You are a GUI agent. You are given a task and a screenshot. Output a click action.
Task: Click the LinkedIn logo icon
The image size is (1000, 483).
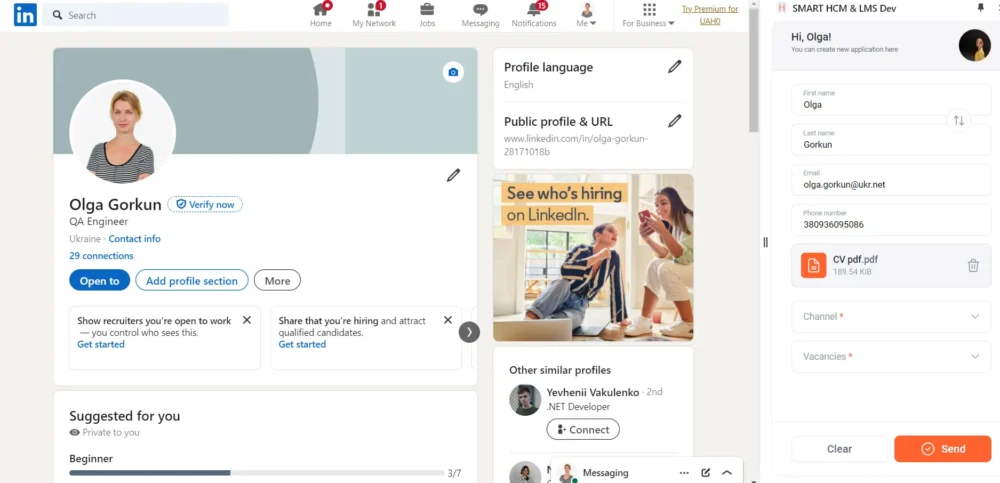25,14
